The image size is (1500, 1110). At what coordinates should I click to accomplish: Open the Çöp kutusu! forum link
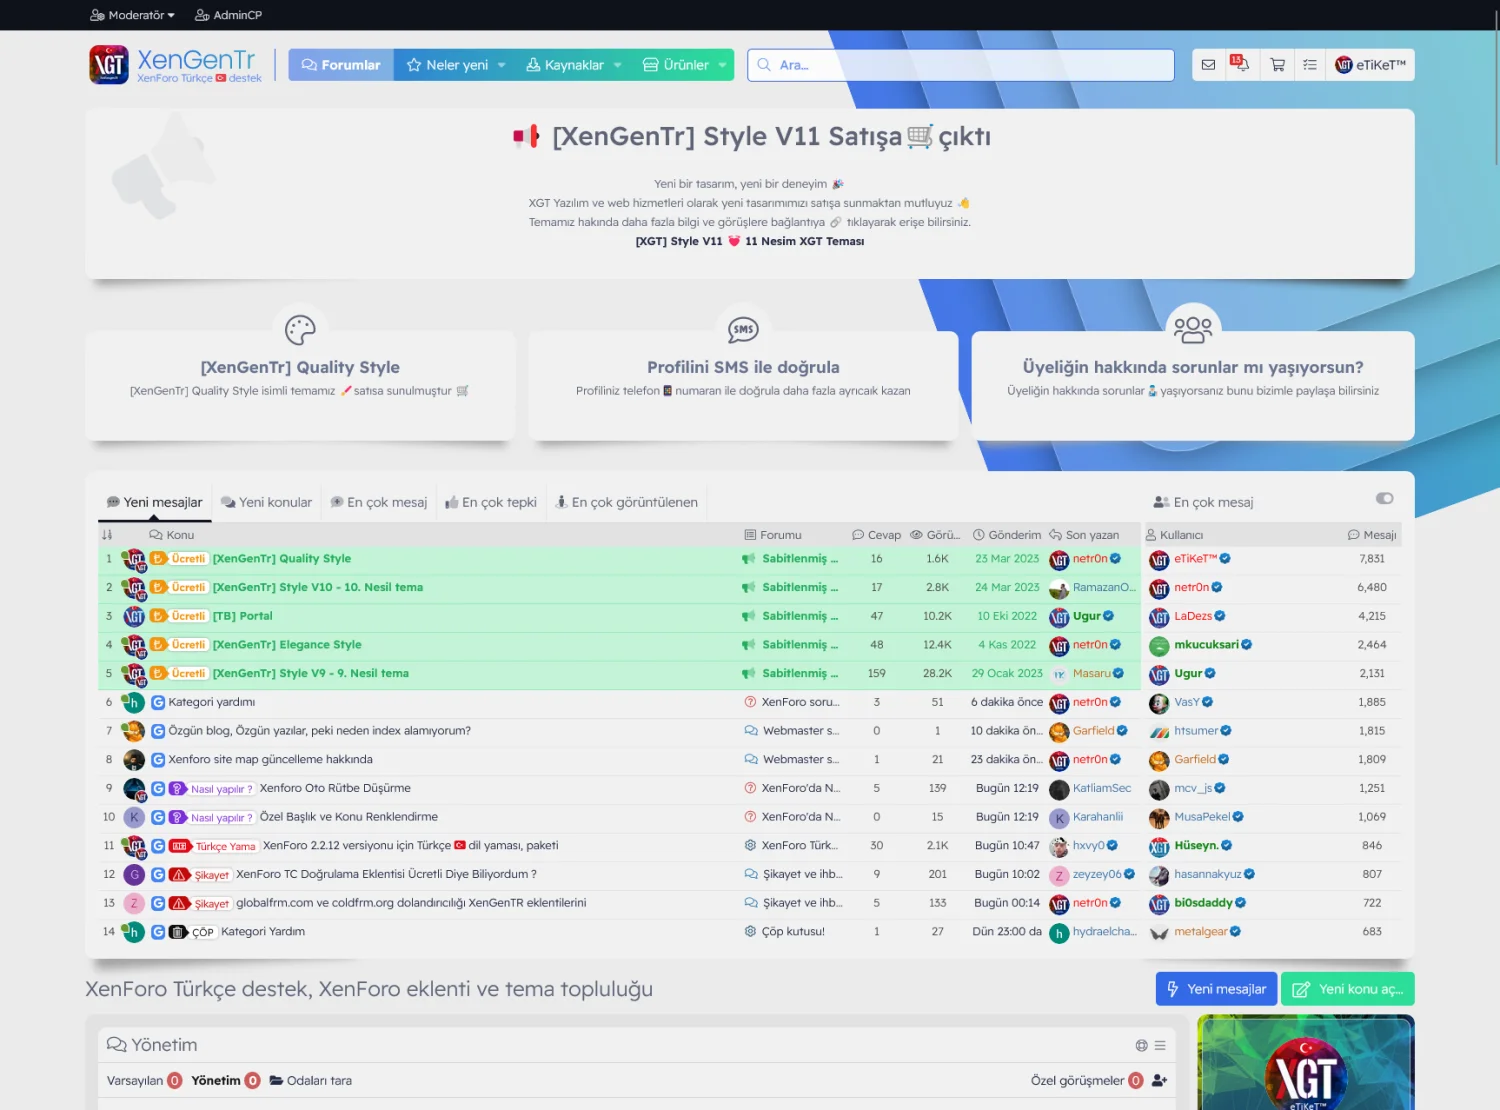click(793, 932)
